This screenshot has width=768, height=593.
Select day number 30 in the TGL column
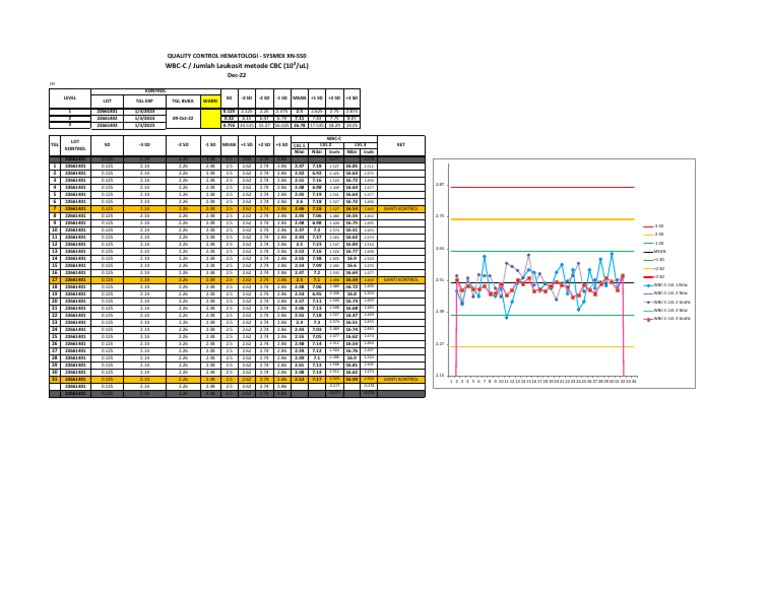54,372
